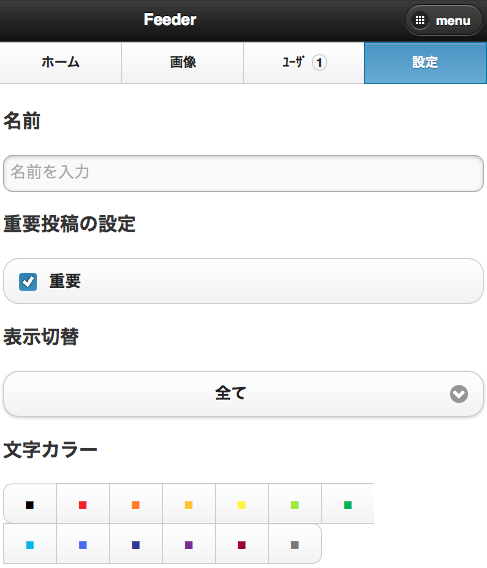
Task: Choose the light green color swatch
Action: click(x=295, y=505)
